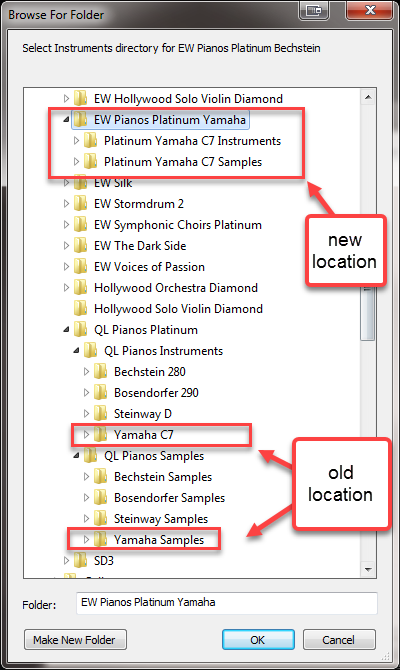
Task: Expand EW Hollywood Solo Violin Diamond node
Action: (x=66, y=99)
